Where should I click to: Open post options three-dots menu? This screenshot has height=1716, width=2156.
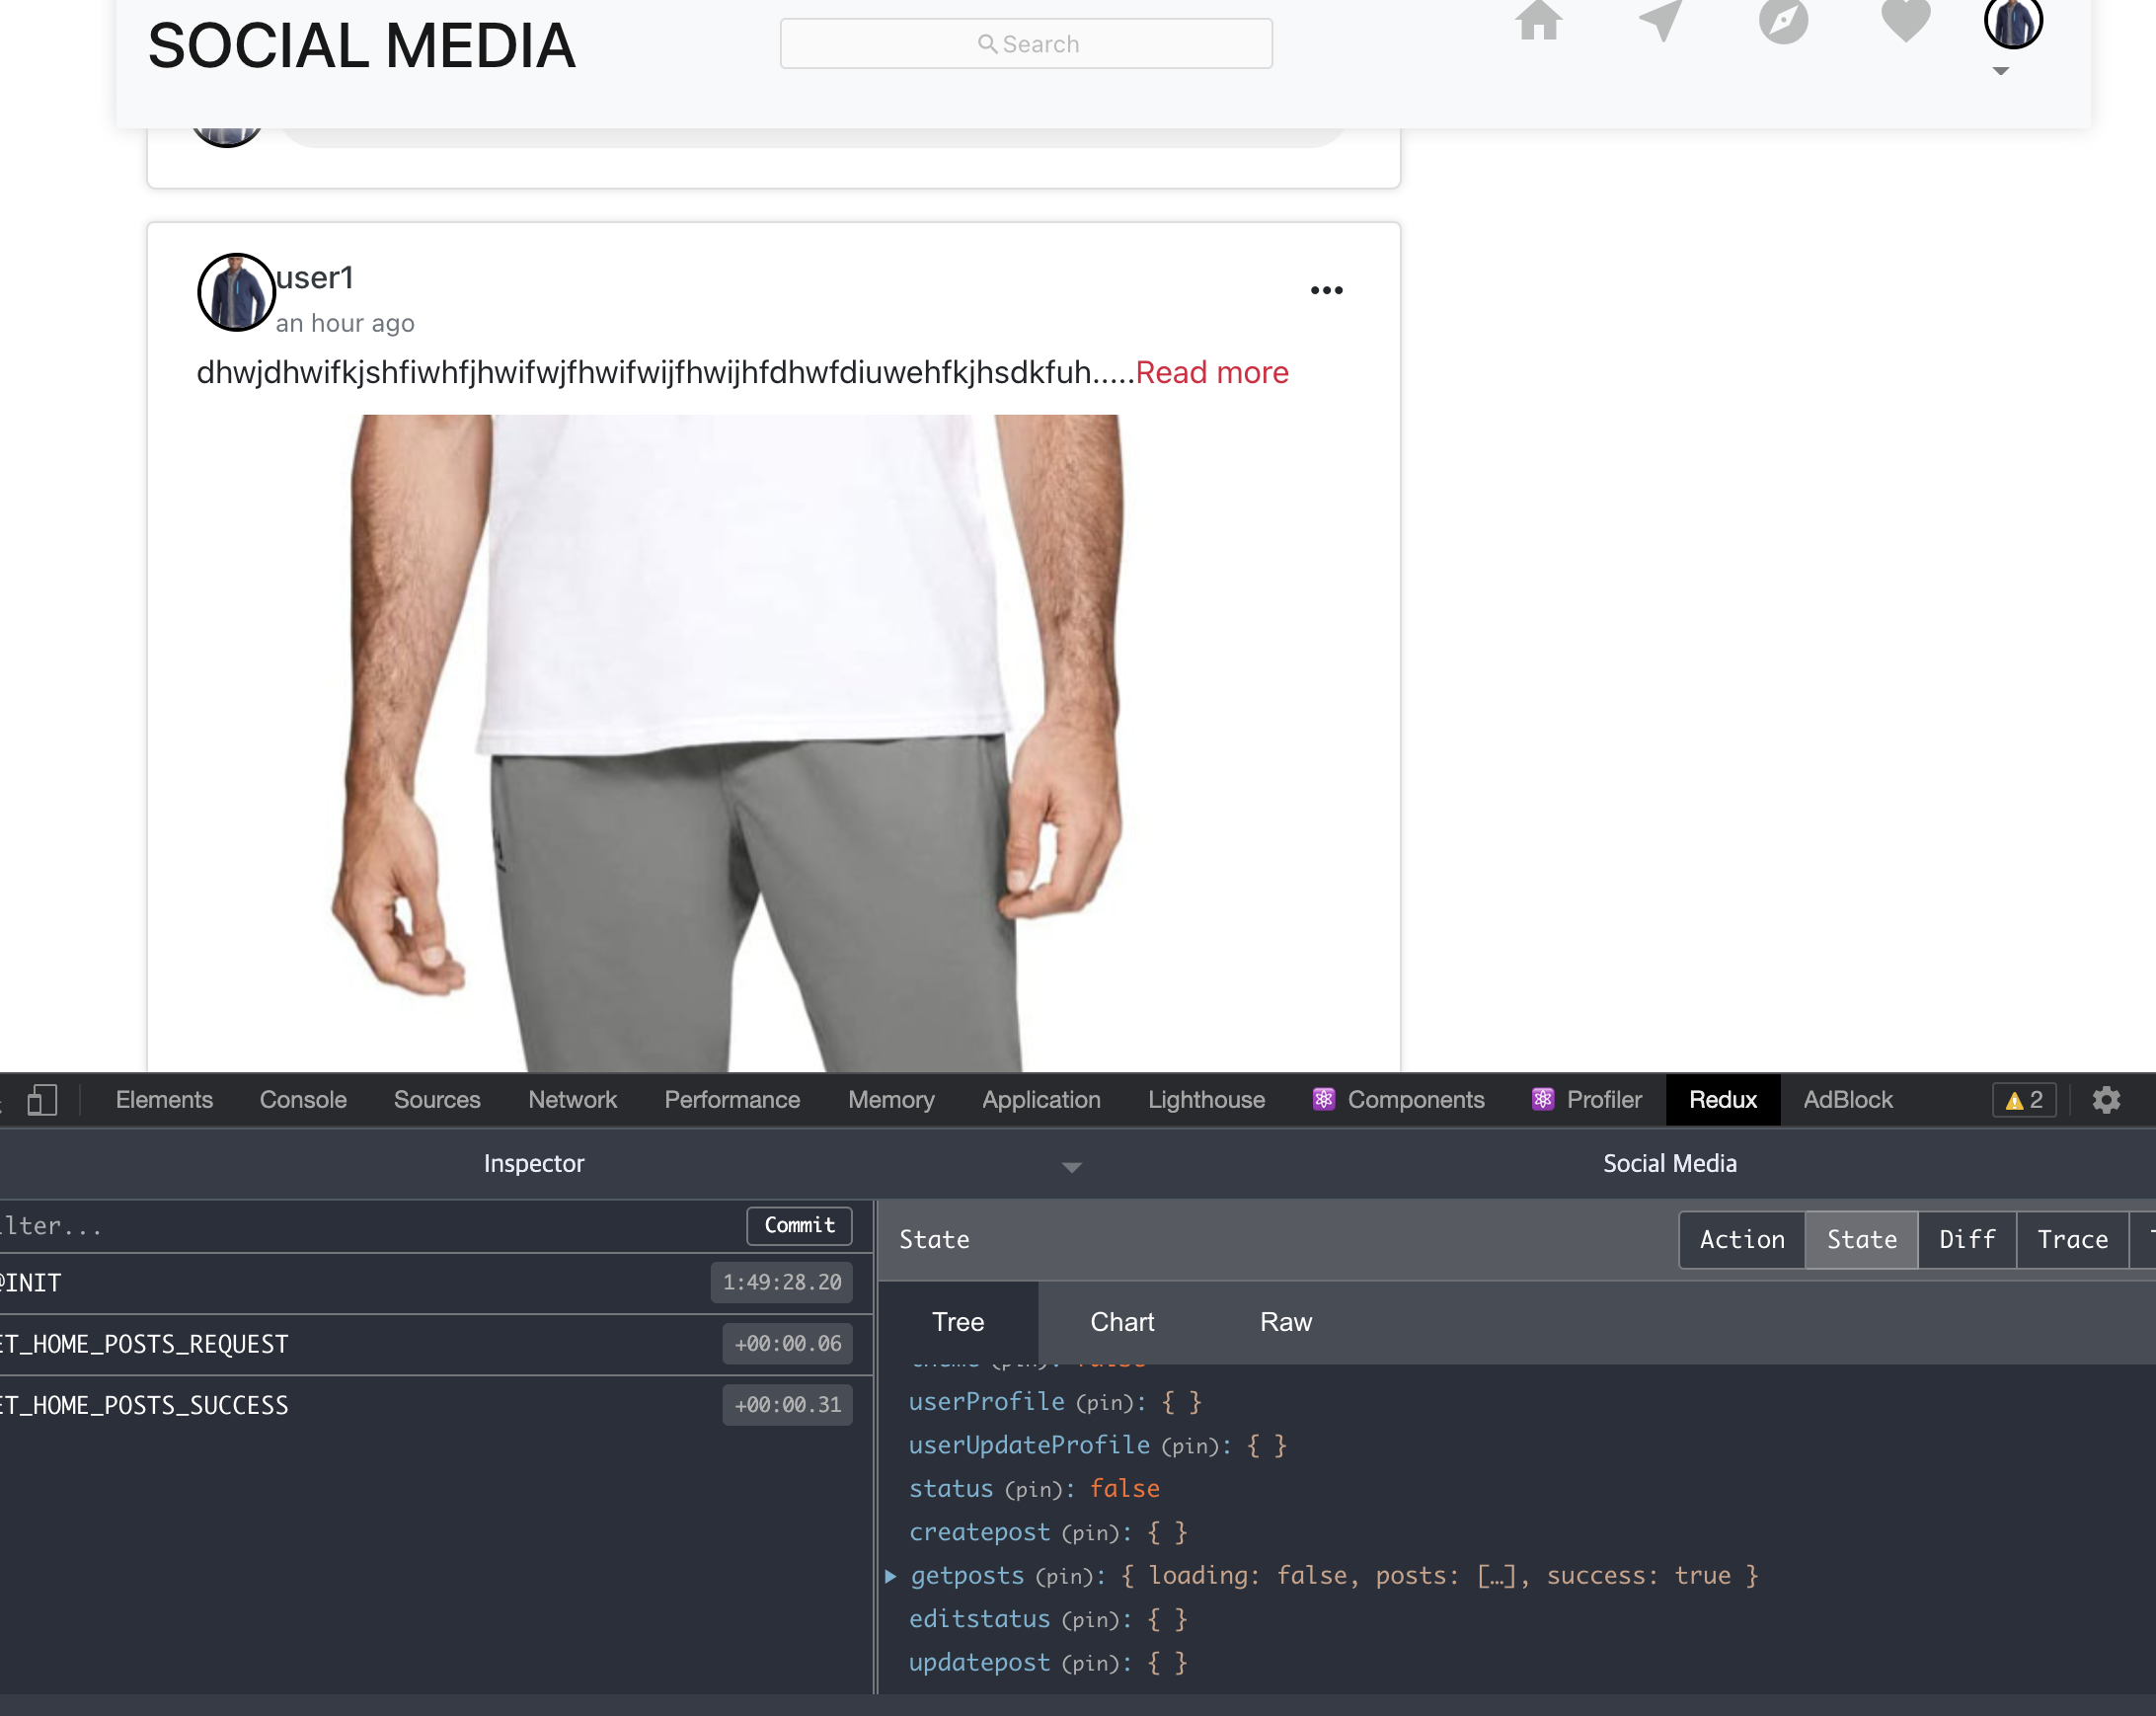[1326, 291]
